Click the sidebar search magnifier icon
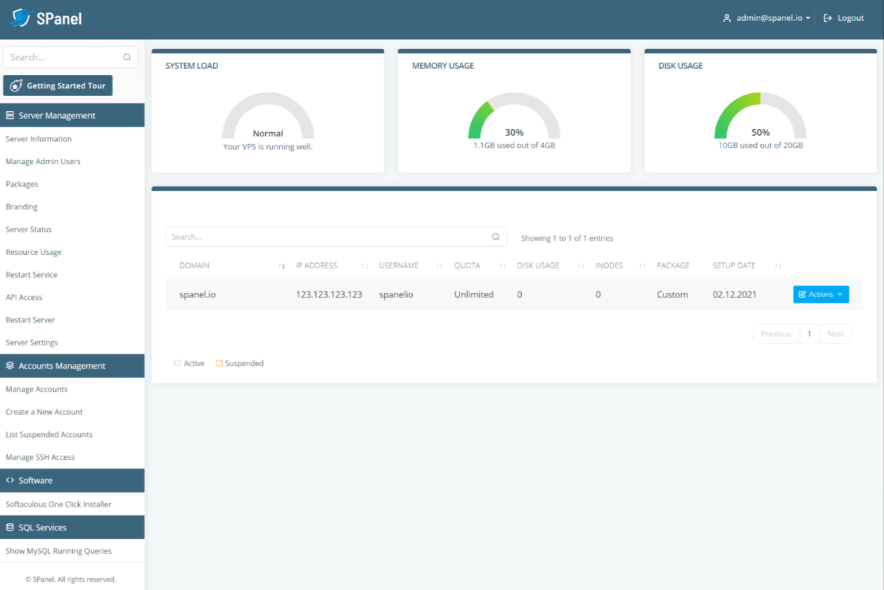884x590 pixels. (x=126, y=57)
